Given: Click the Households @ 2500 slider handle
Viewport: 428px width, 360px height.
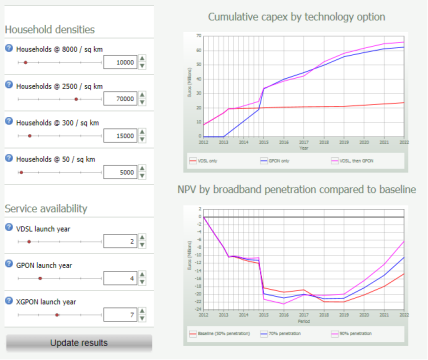Looking at the screenshot, I should (x=76, y=99).
